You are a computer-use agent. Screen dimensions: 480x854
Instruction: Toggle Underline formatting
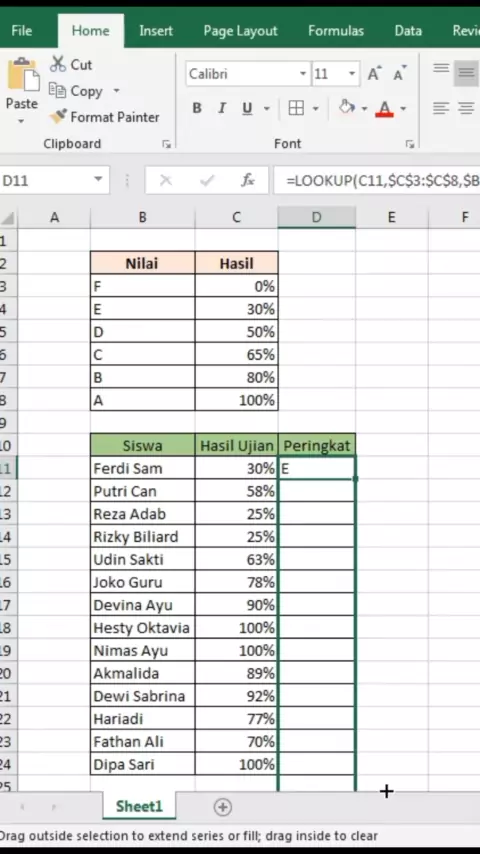247,108
